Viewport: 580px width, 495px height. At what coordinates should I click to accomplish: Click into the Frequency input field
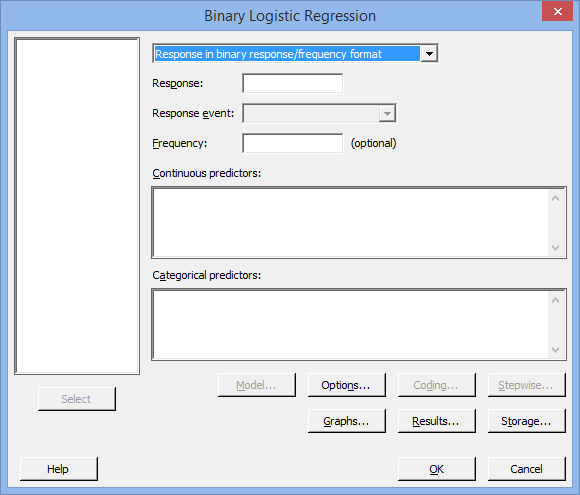(293, 143)
